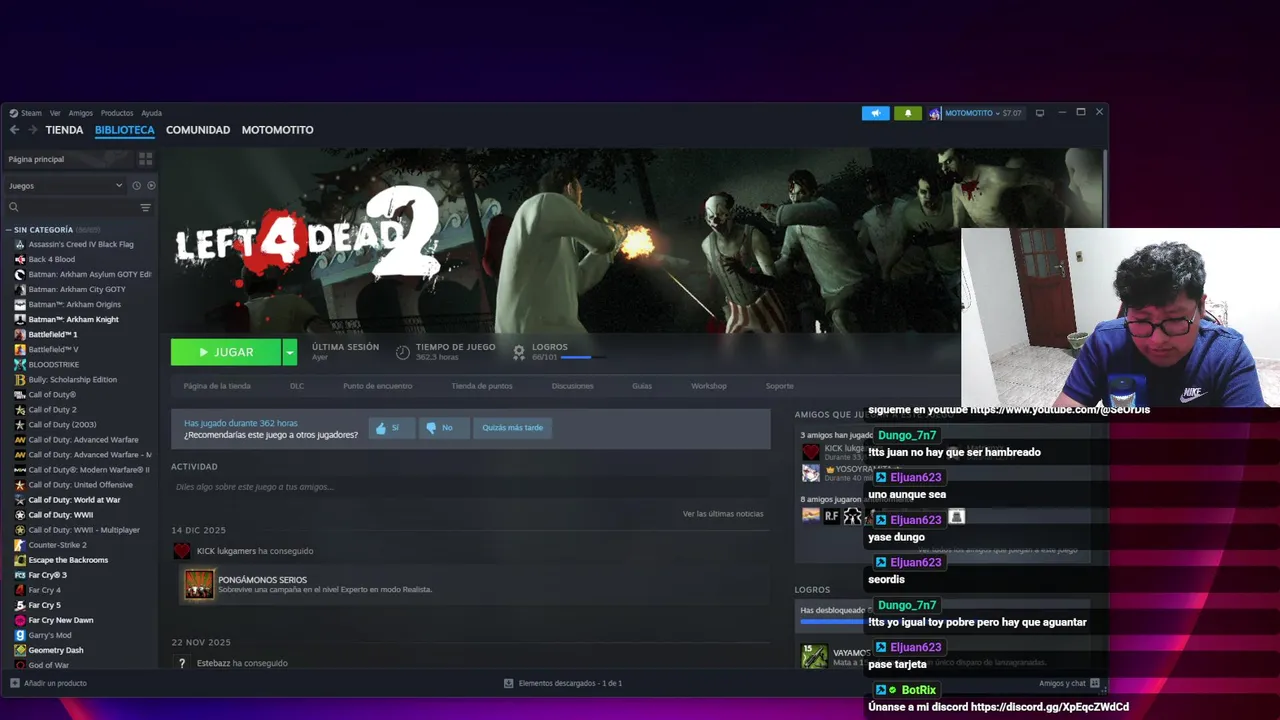Select Escape the Backrooms
The width and height of the screenshot is (1280, 720).
[68, 560]
